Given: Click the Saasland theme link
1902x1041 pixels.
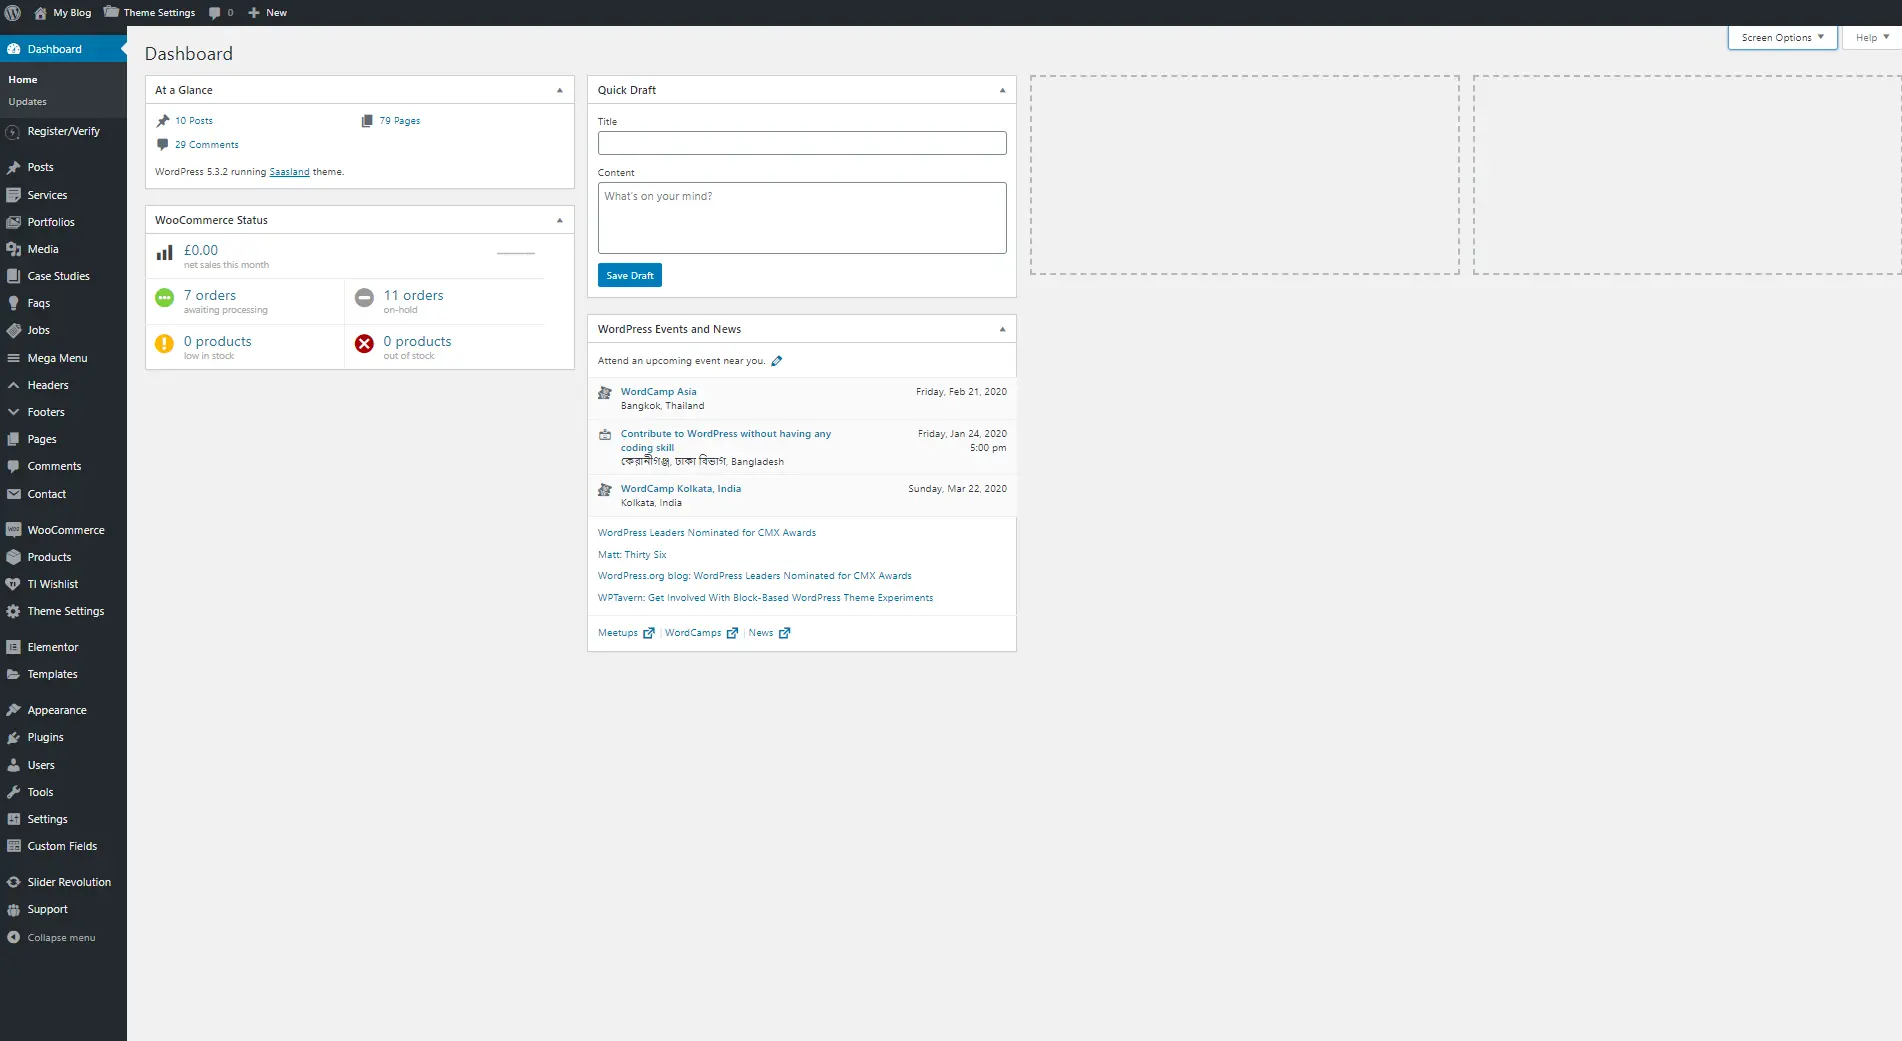Looking at the screenshot, I should point(289,172).
